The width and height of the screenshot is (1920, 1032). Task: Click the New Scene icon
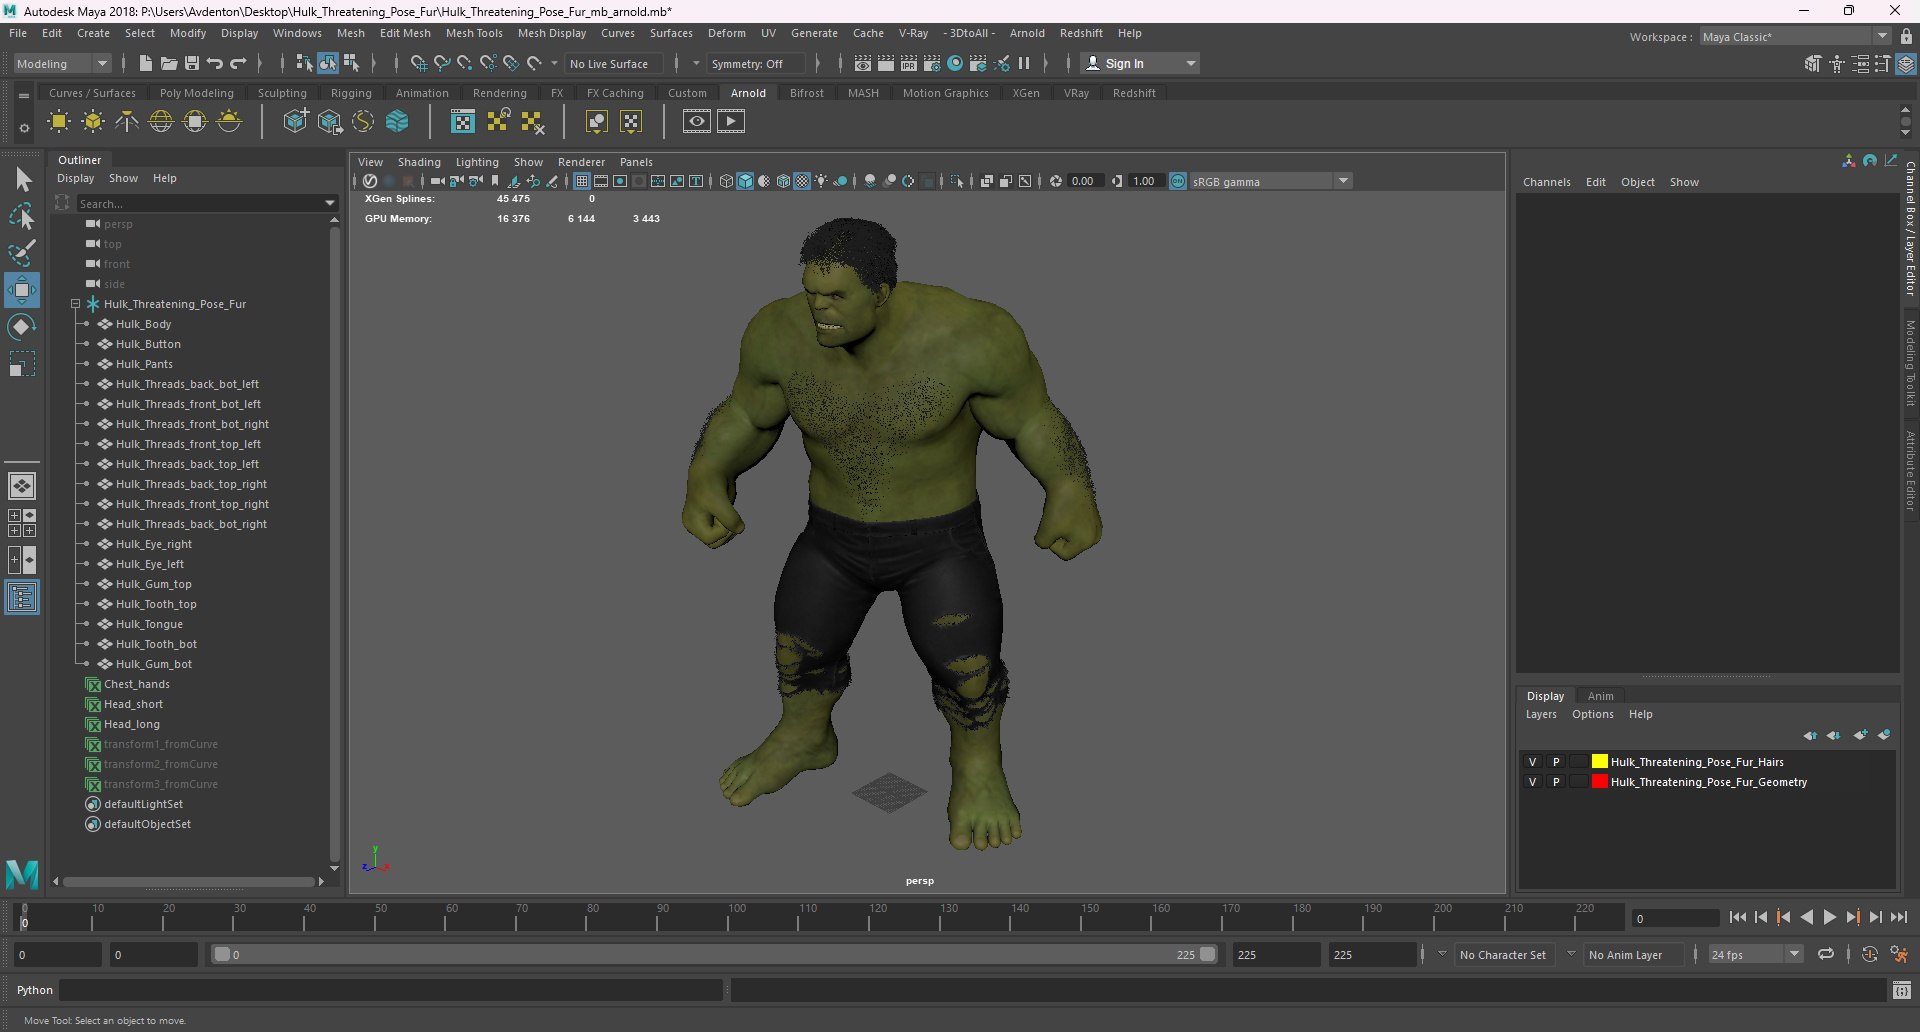(x=145, y=63)
